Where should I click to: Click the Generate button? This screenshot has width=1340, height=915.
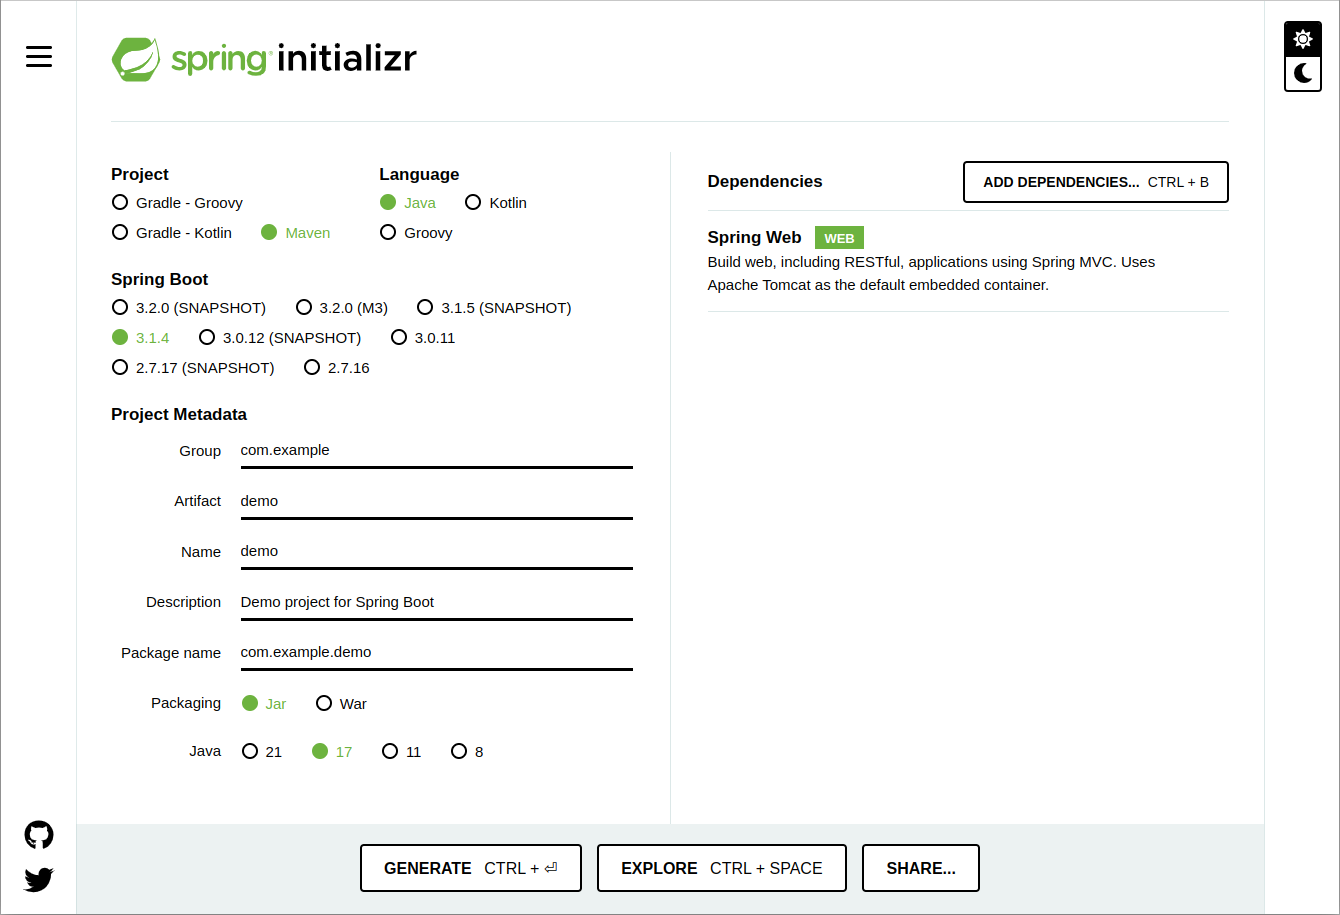[471, 868]
